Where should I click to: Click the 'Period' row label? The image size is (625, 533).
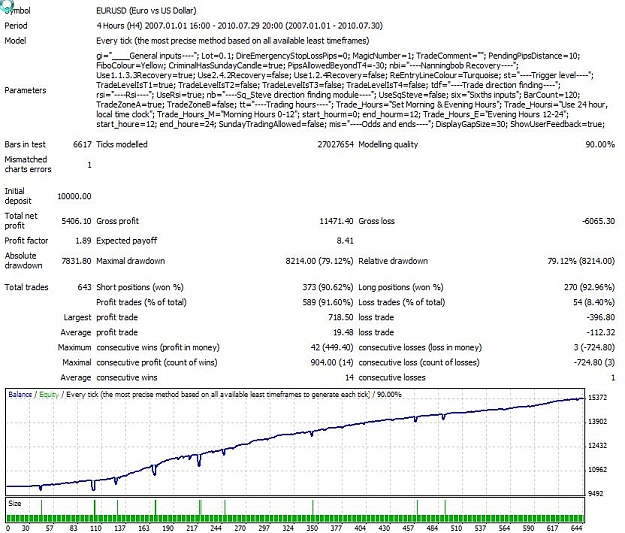click(x=16, y=26)
